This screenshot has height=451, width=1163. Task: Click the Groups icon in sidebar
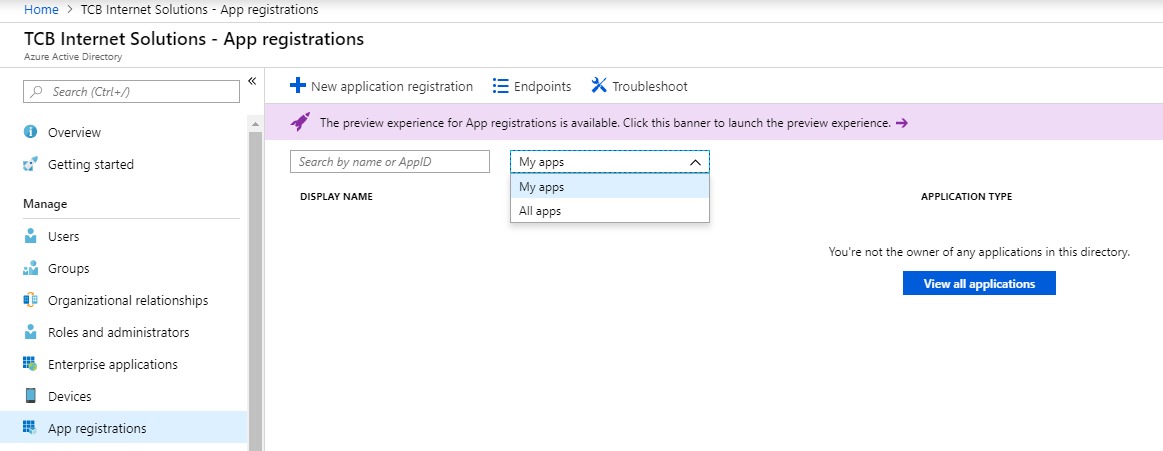[x=30, y=268]
